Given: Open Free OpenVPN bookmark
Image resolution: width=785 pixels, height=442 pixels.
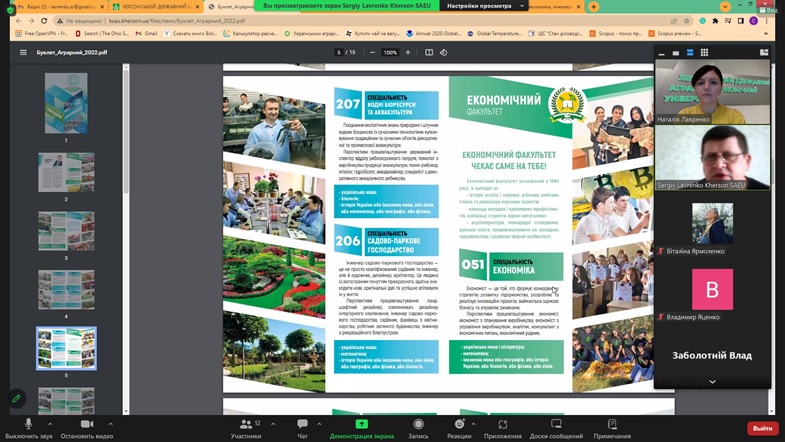Looking at the screenshot, I should [42, 34].
